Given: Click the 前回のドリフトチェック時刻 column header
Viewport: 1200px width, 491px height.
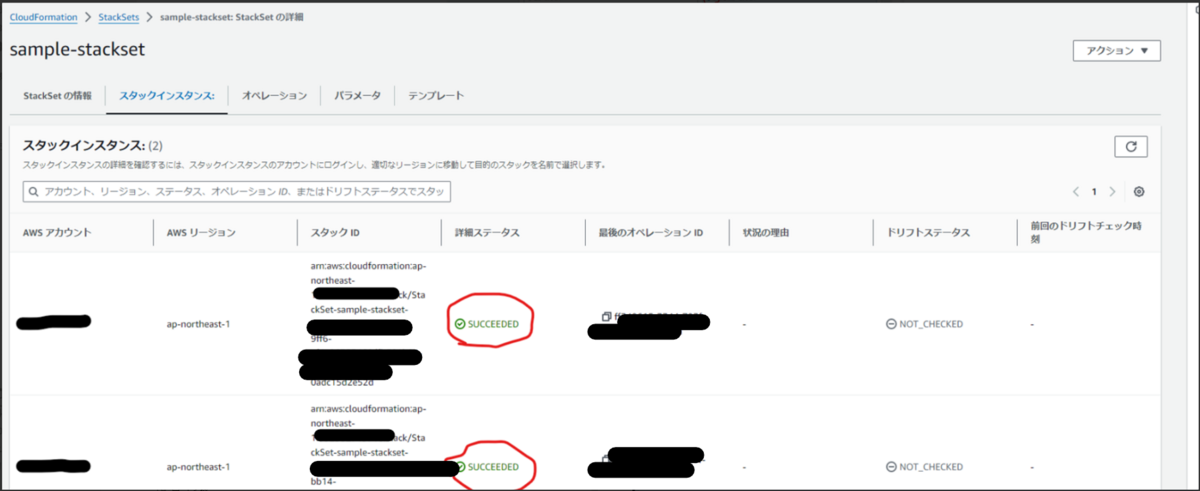Looking at the screenshot, I should click(x=1086, y=232).
